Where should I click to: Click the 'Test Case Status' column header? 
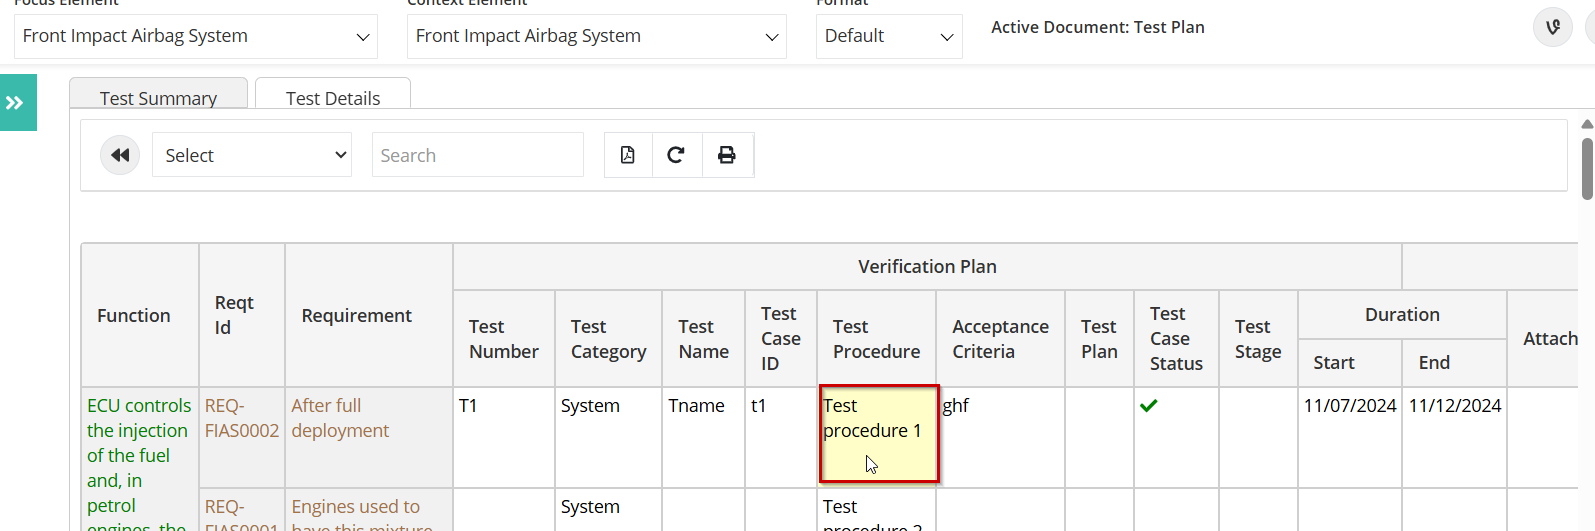coord(1176,339)
